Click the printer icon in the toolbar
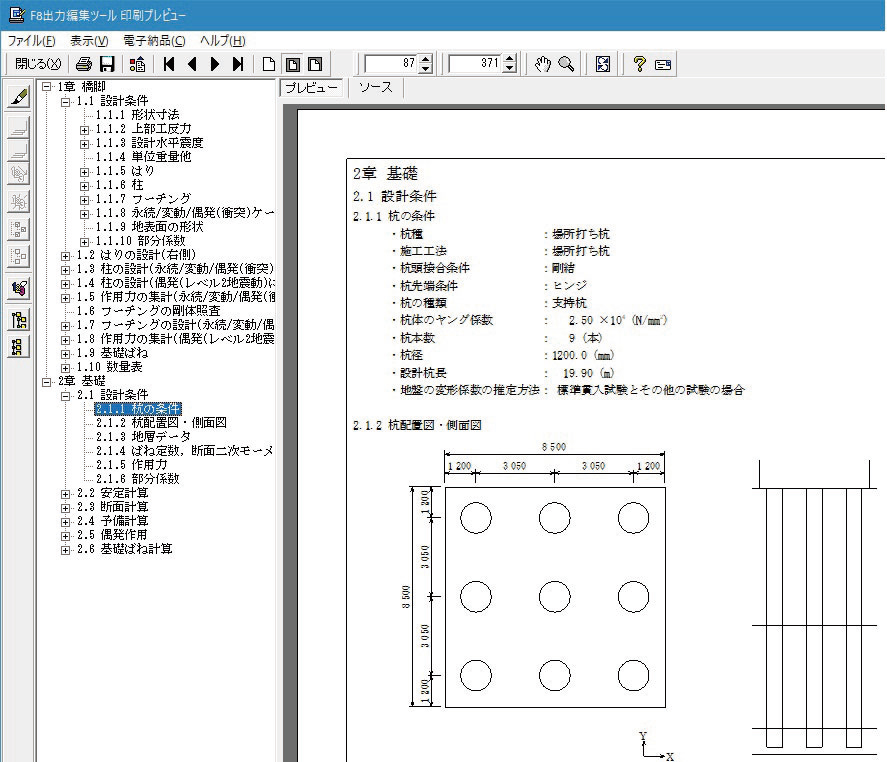The width and height of the screenshot is (887, 762). click(84, 64)
